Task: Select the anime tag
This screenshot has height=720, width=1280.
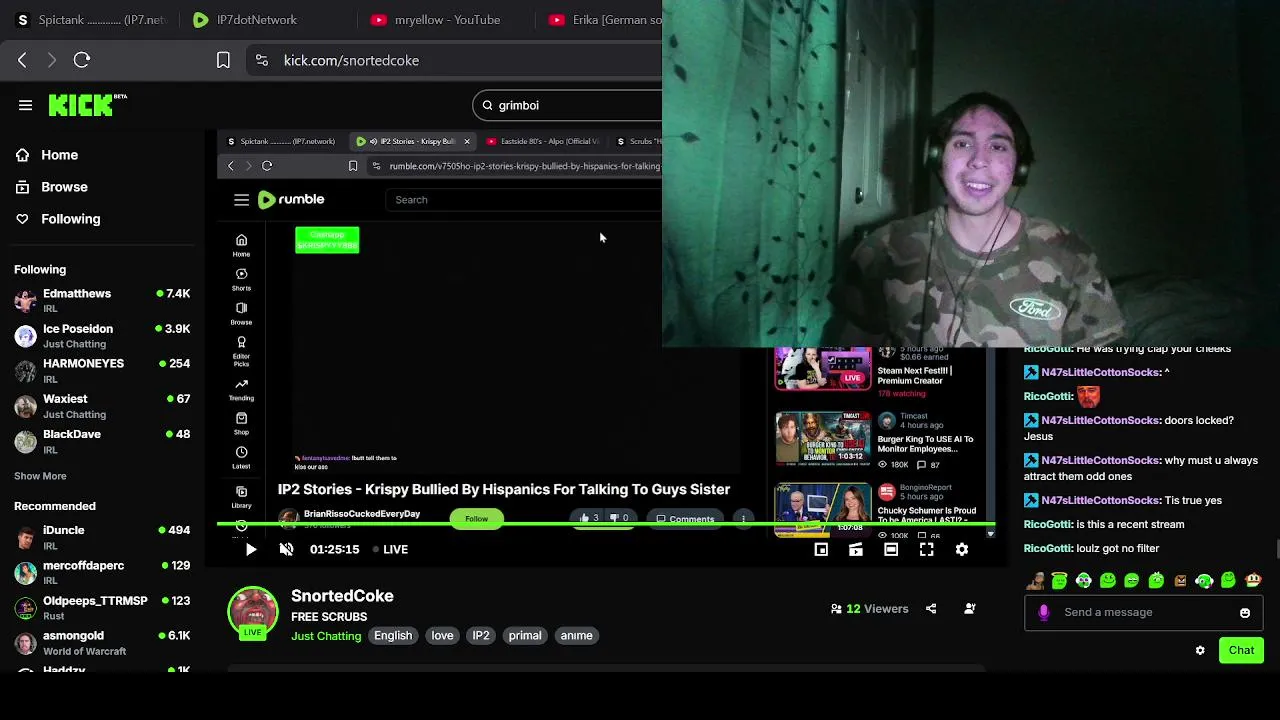Action: pyautogui.click(x=576, y=635)
